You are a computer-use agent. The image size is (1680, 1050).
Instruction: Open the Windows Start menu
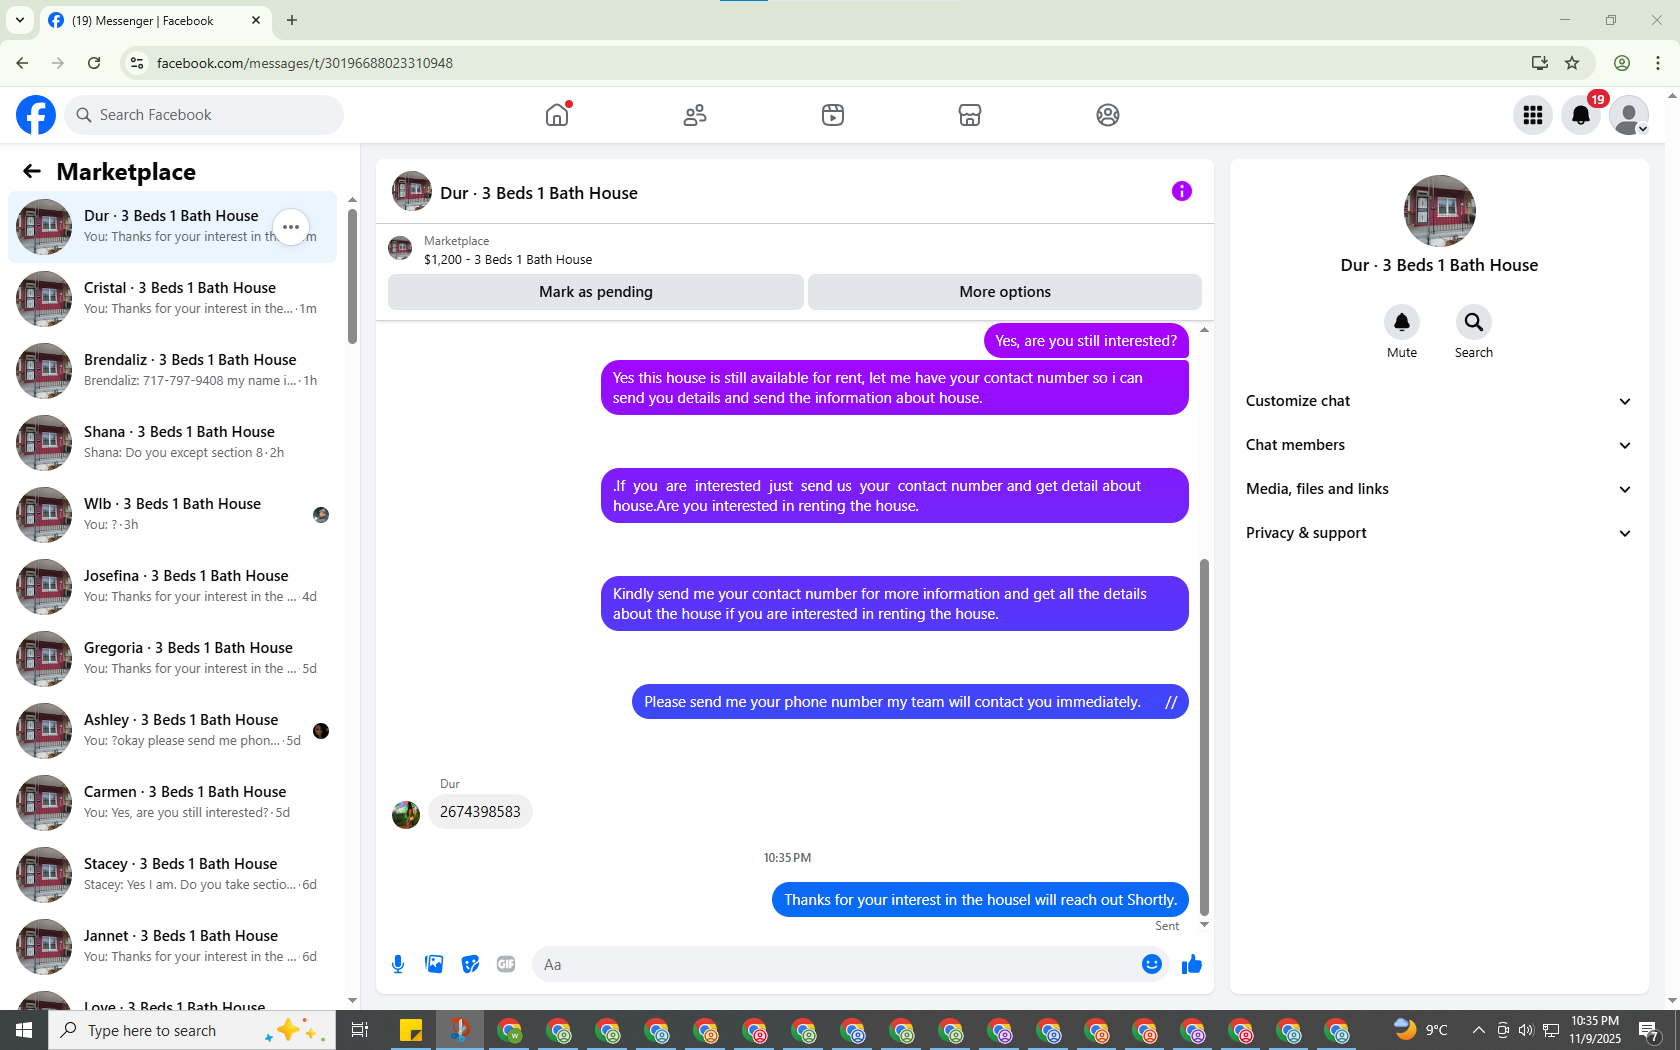(x=24, y=1030)
